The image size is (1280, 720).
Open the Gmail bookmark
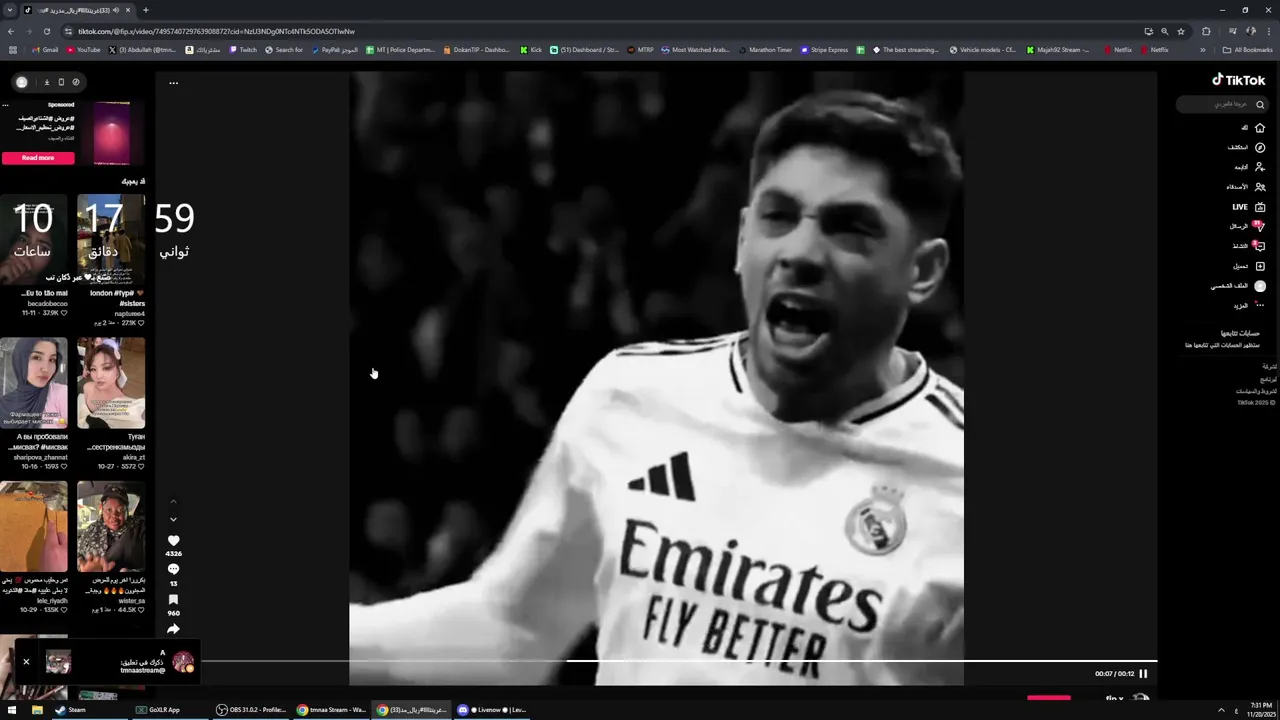coord(45,50)
